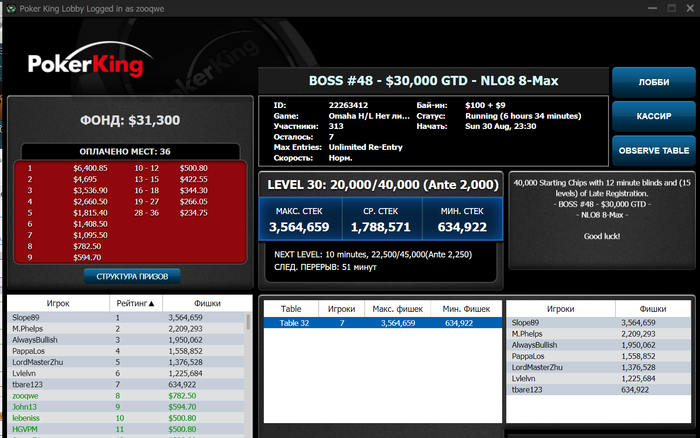Viewport: 700px width, 438px height.
Task: Minimize the Poker King Lobby window
Action: tap(652, 8)
